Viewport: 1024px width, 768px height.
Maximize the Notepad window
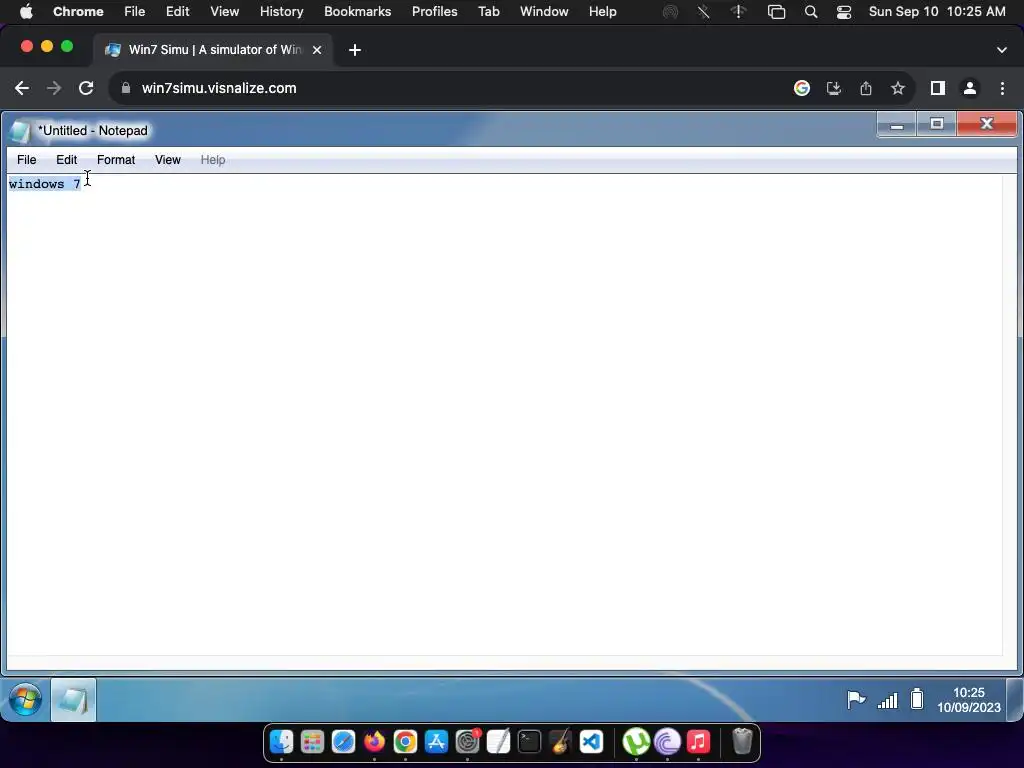point(936,124)
